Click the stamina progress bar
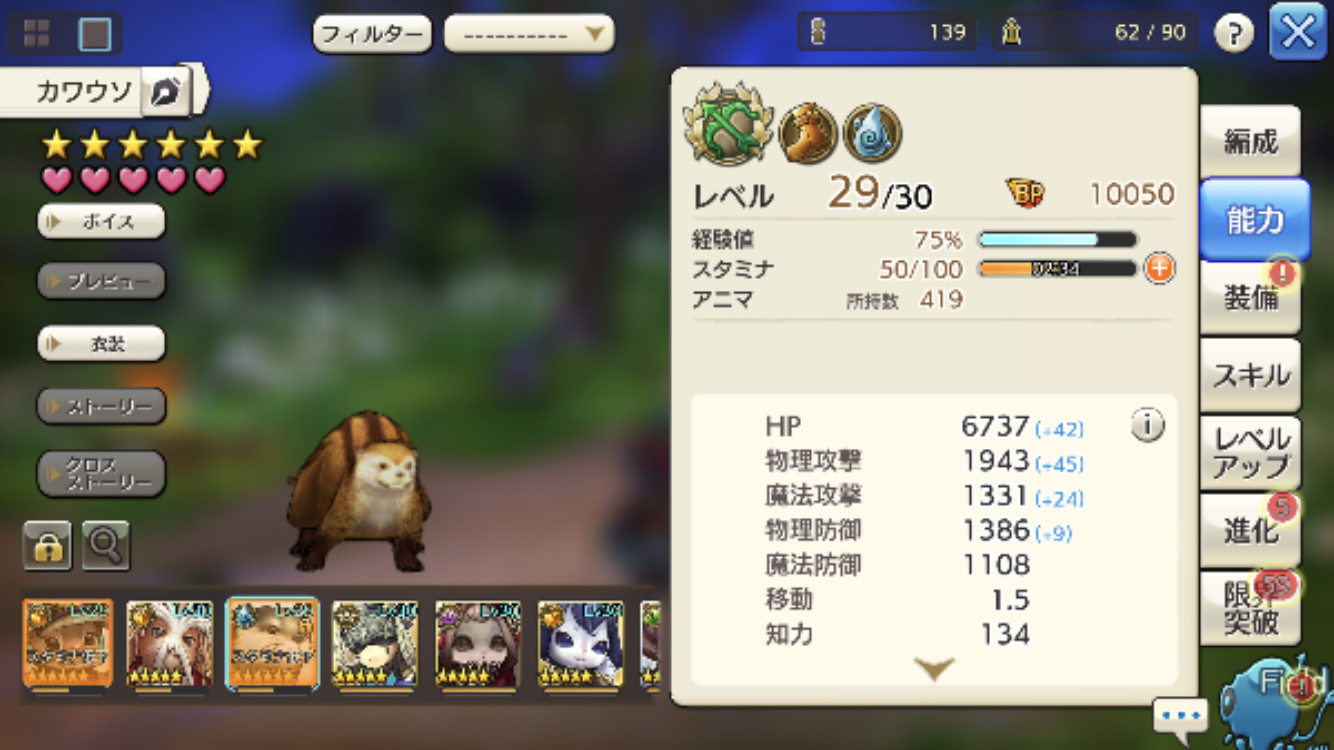This screenshot has height=750, width=1334. tap(1056, 268)
